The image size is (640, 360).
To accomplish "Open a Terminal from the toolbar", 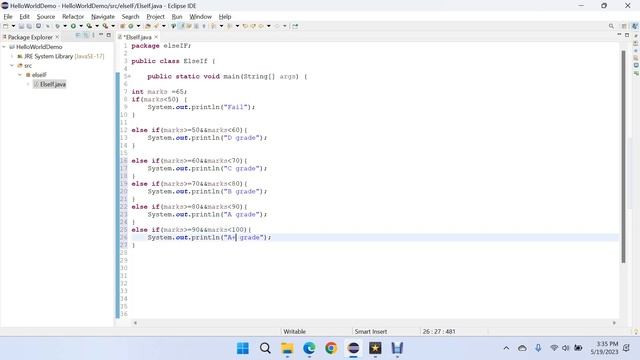I will (x=38, y=26).
